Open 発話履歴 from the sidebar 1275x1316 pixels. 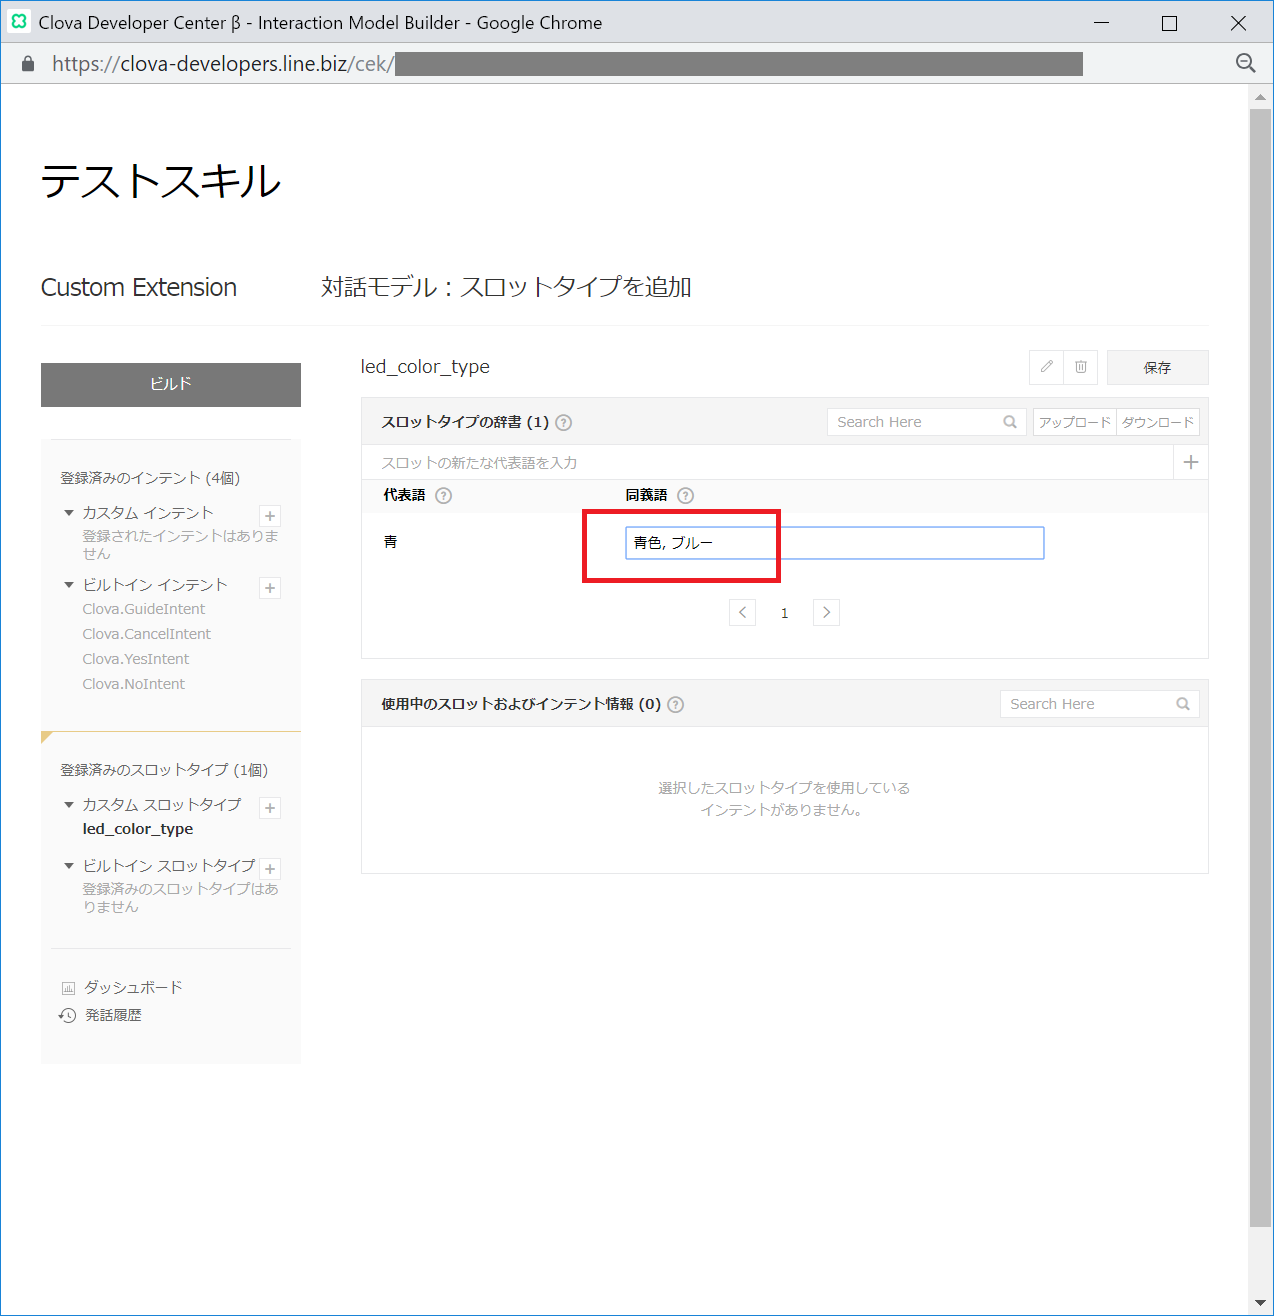[113, 1015]
